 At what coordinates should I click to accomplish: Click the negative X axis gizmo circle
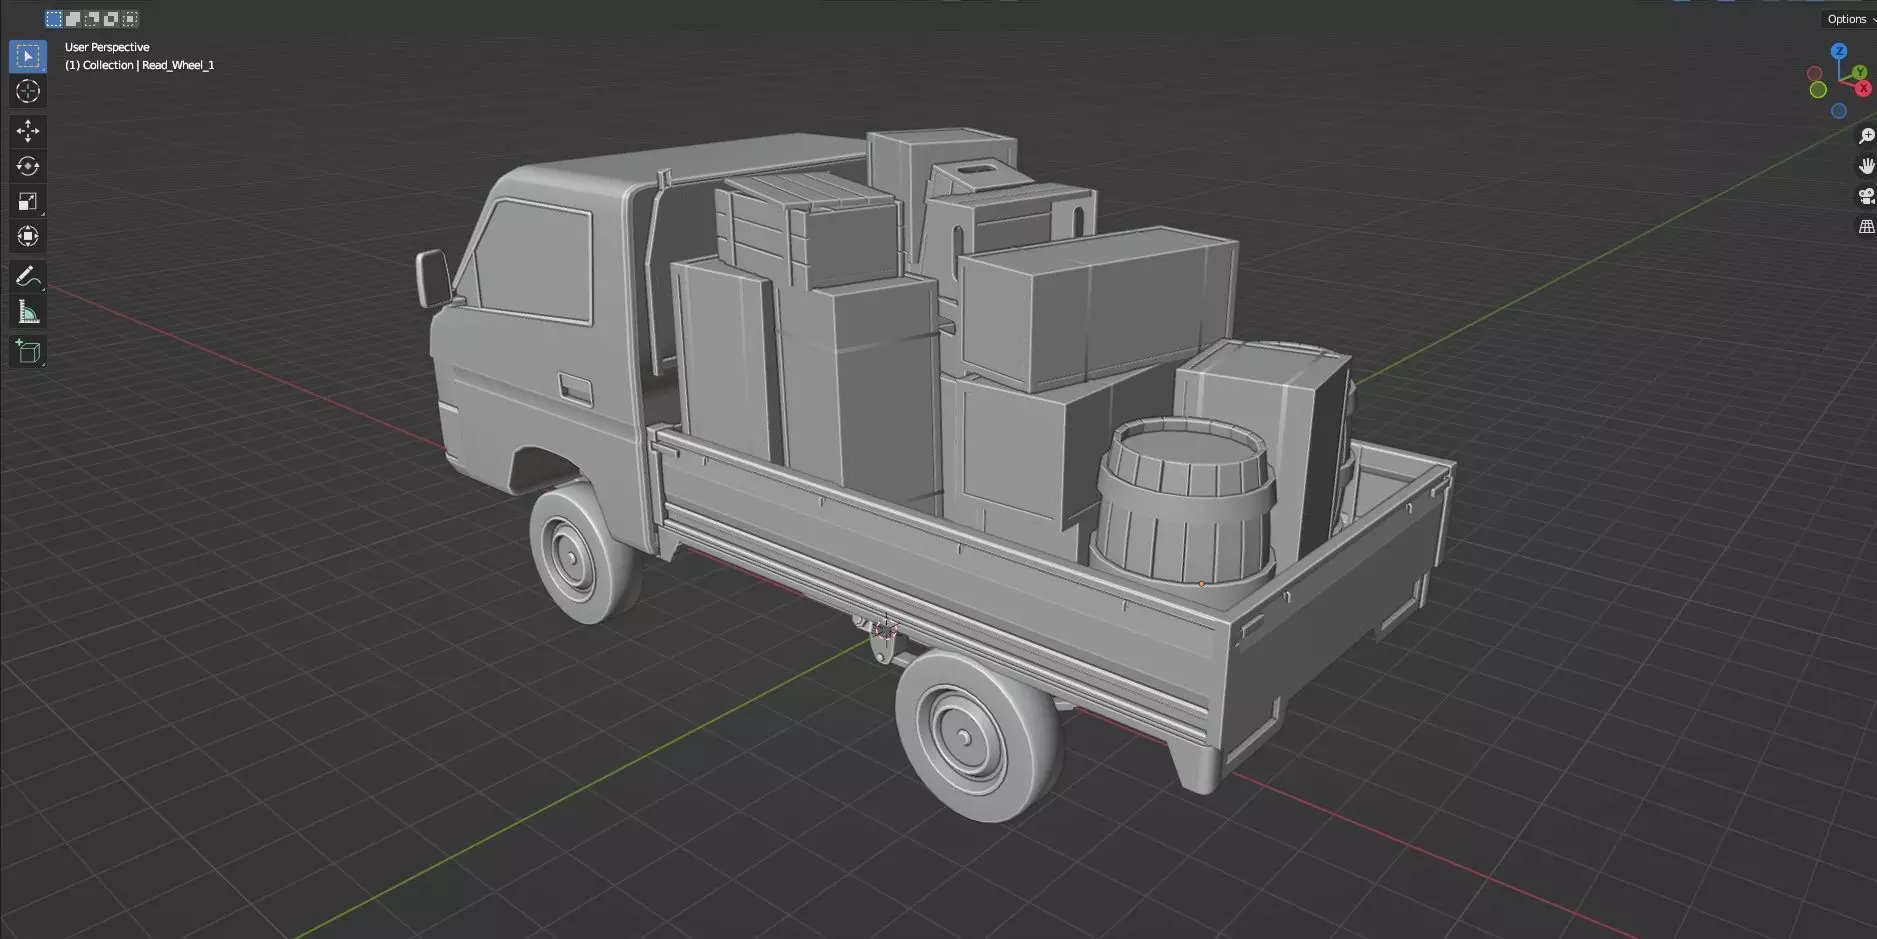tap(1814, 74)
